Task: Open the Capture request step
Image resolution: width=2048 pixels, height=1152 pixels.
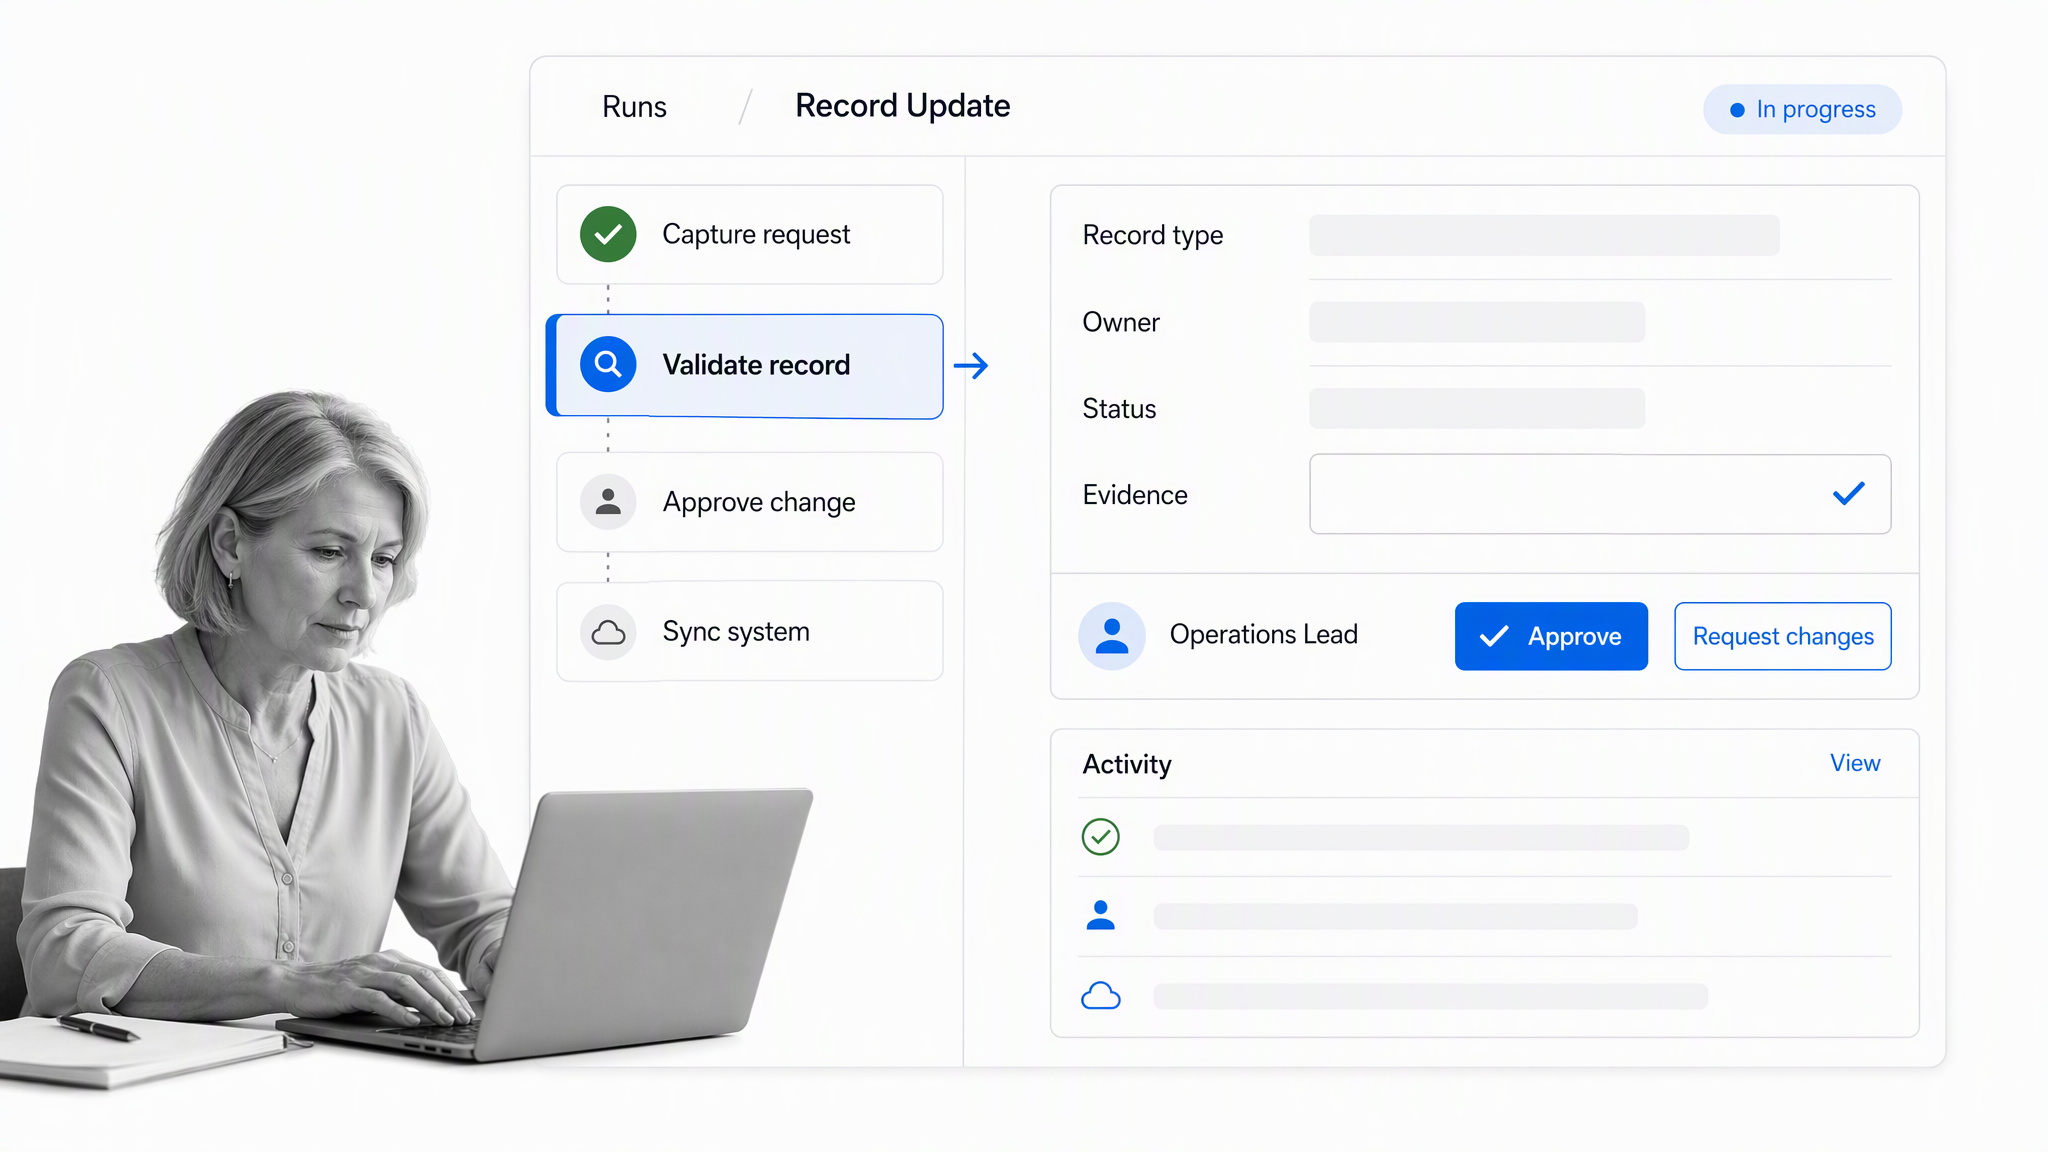Action: (750, 234)
